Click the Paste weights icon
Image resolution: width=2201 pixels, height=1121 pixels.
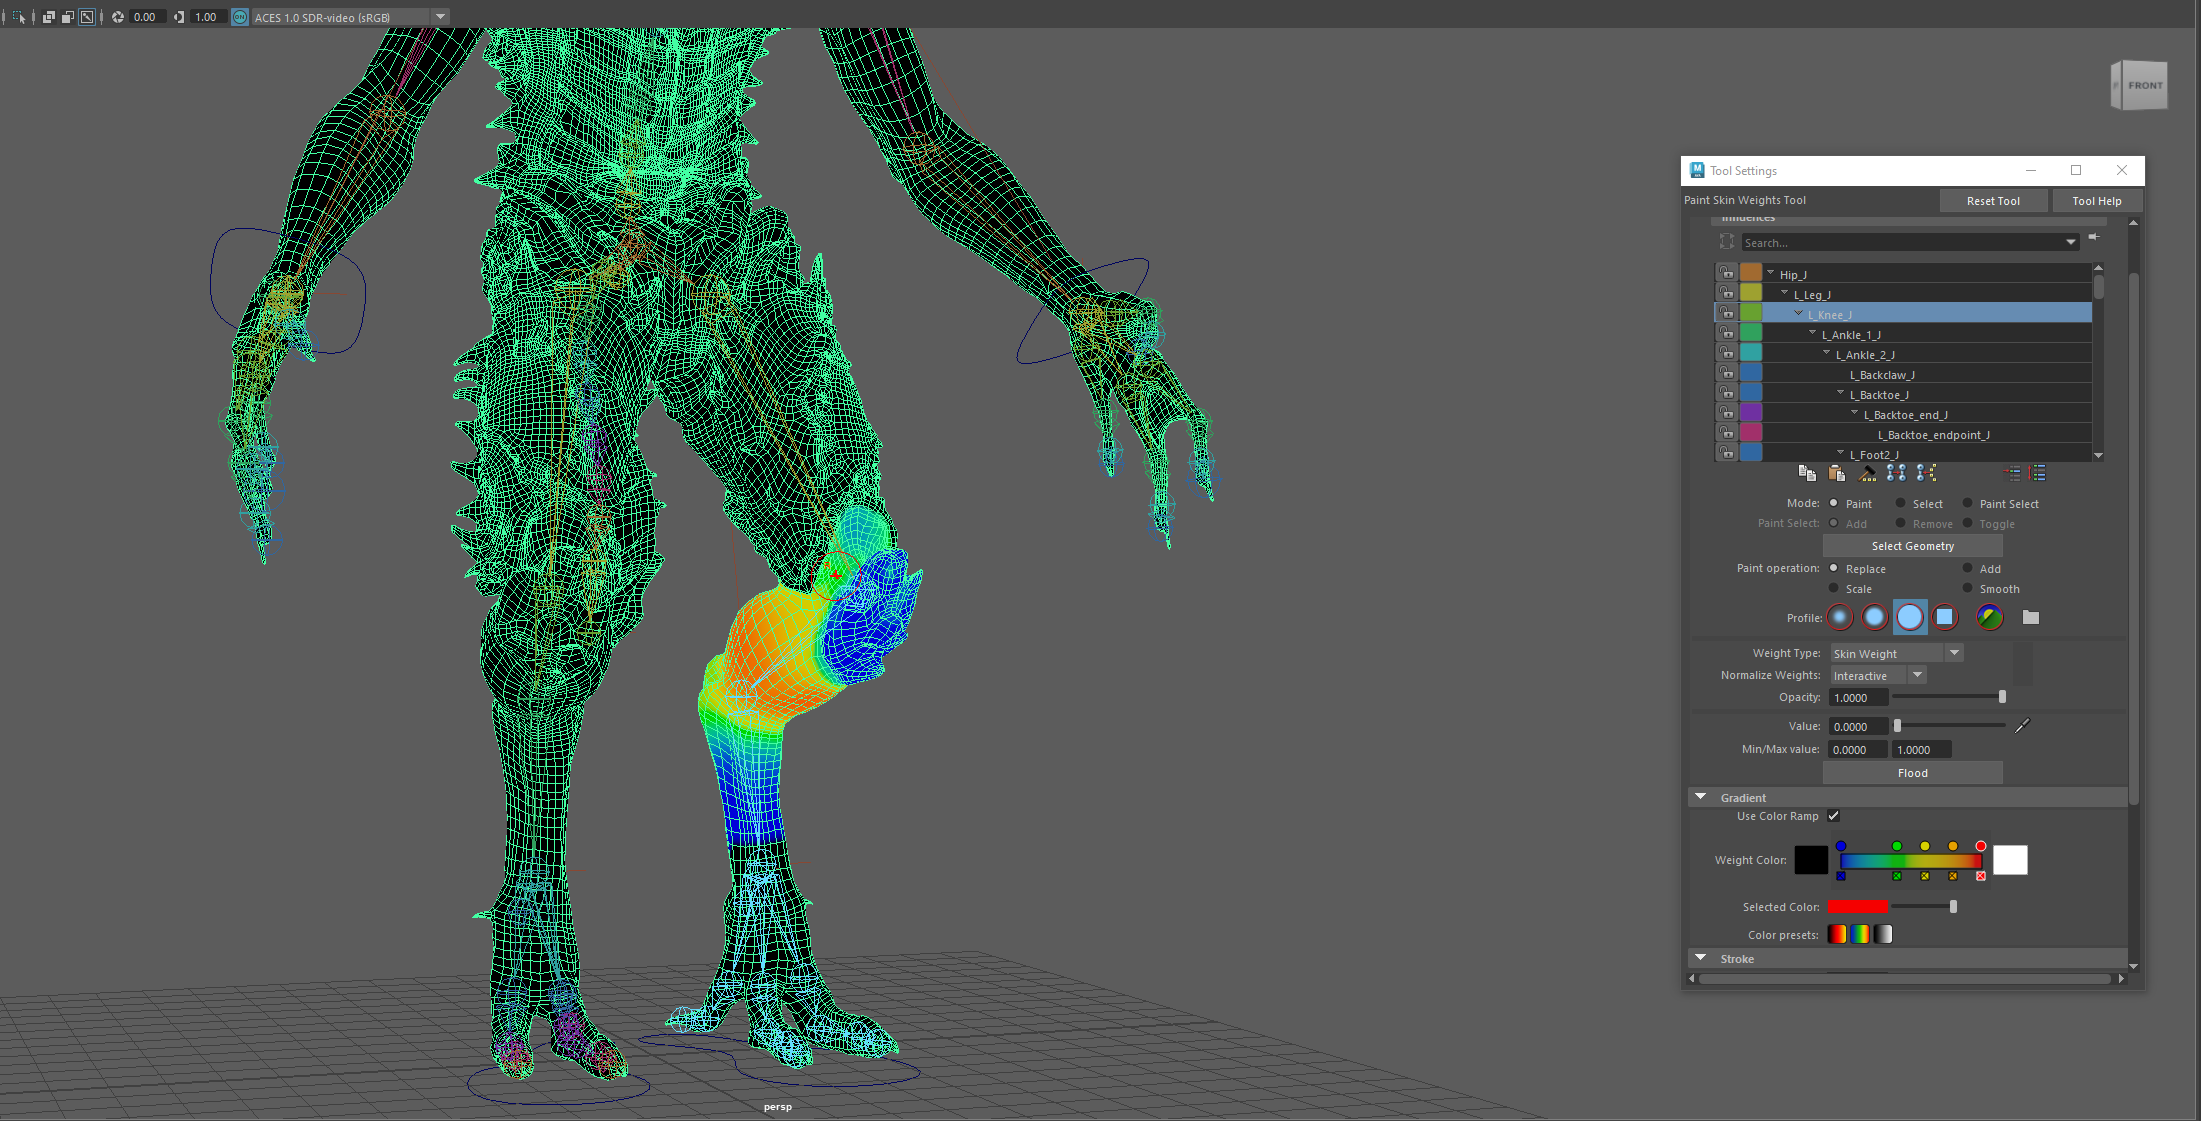(x=1836, y=473)
